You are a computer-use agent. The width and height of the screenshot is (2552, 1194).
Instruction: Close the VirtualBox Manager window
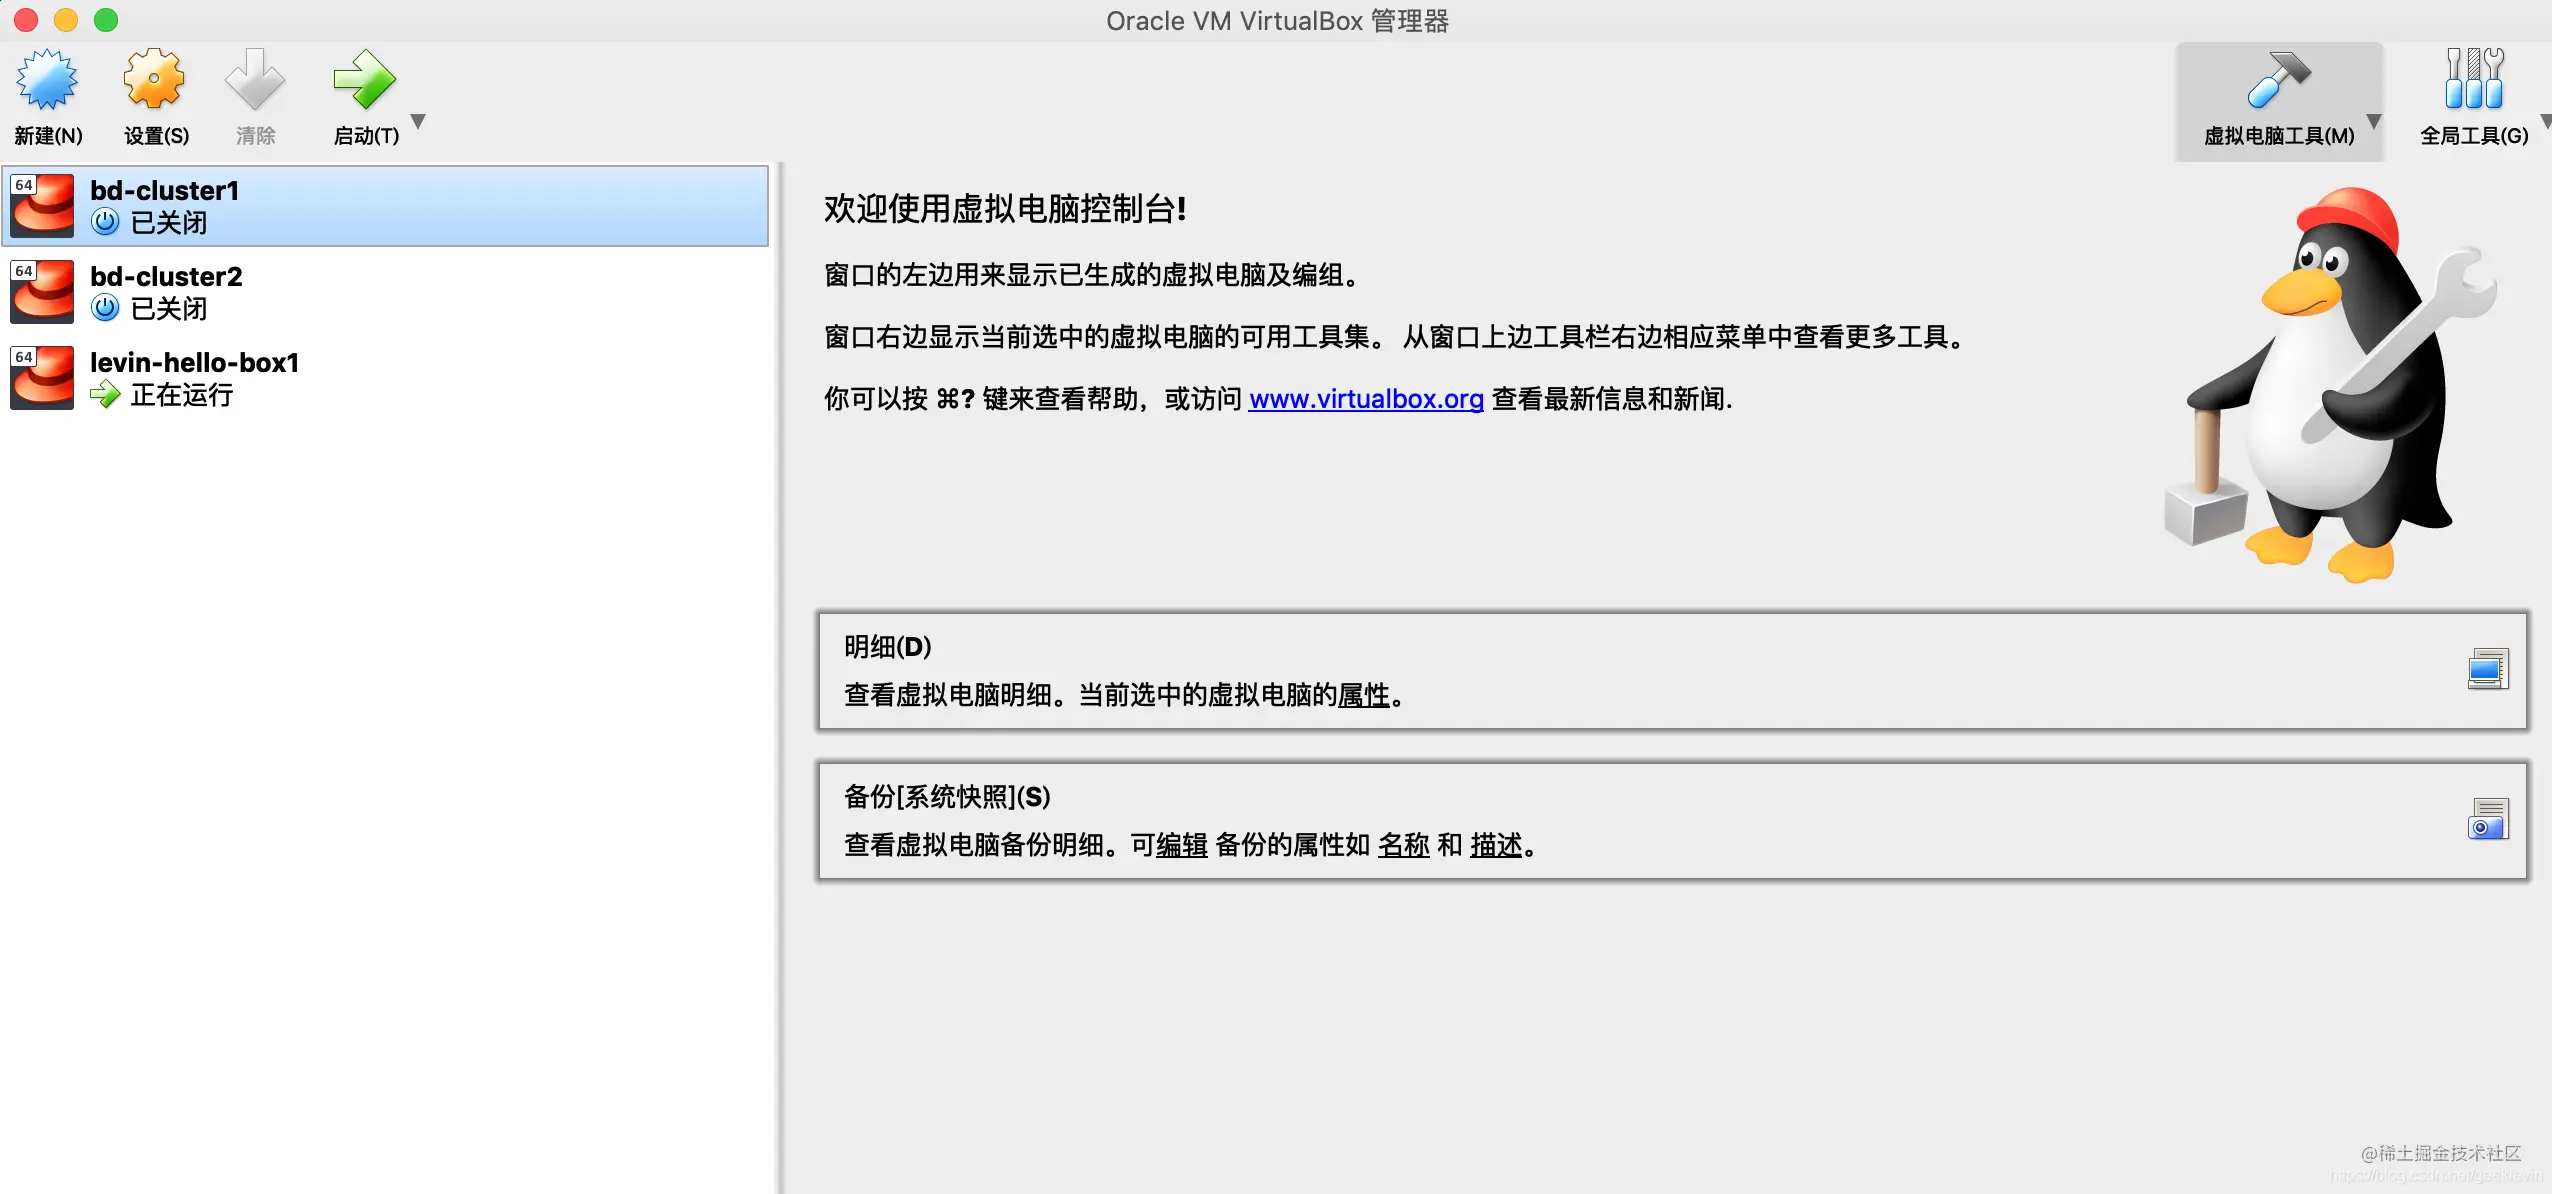[26, 20]
